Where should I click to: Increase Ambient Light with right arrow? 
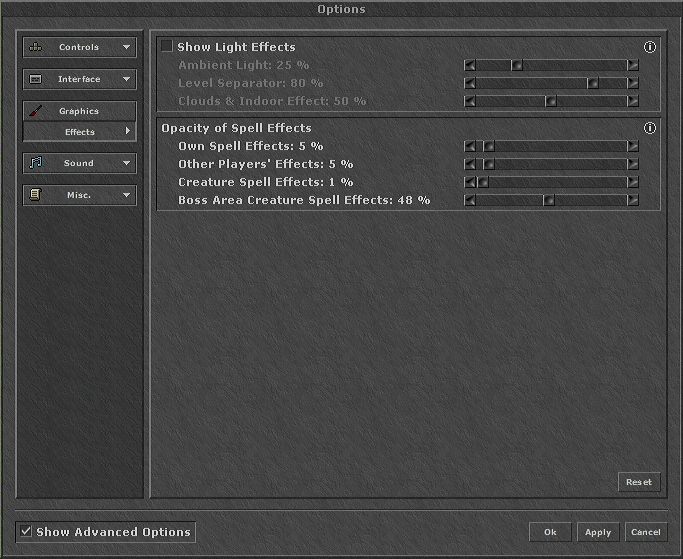633,65
